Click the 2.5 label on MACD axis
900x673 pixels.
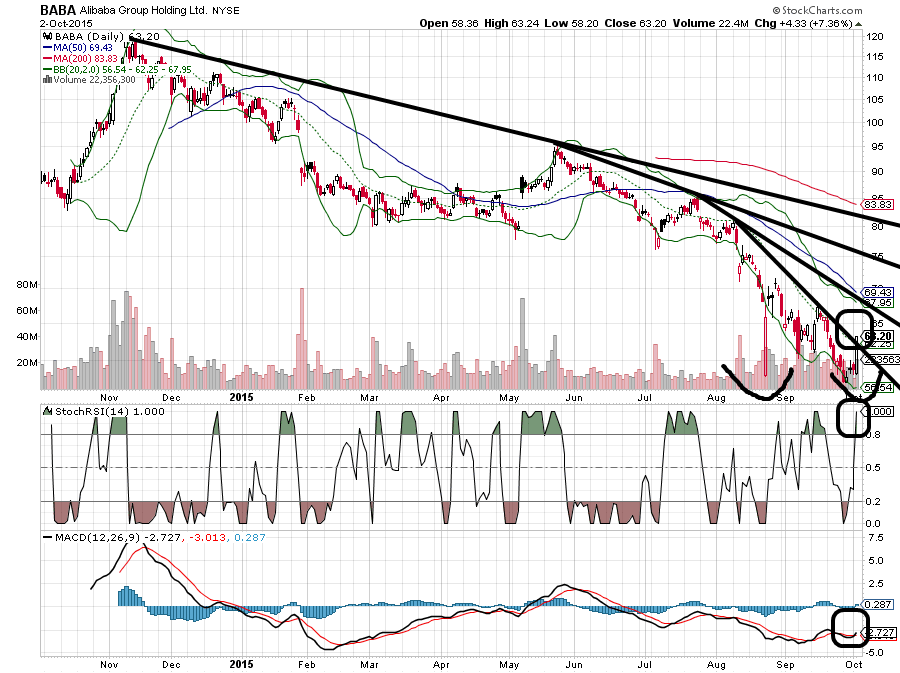(x=876, y=583)
